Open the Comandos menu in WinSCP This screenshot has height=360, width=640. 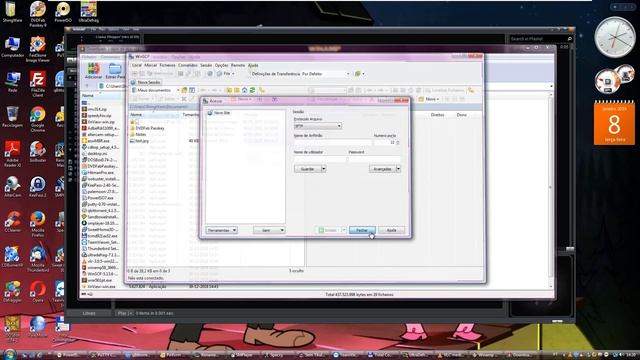(188, 65)
